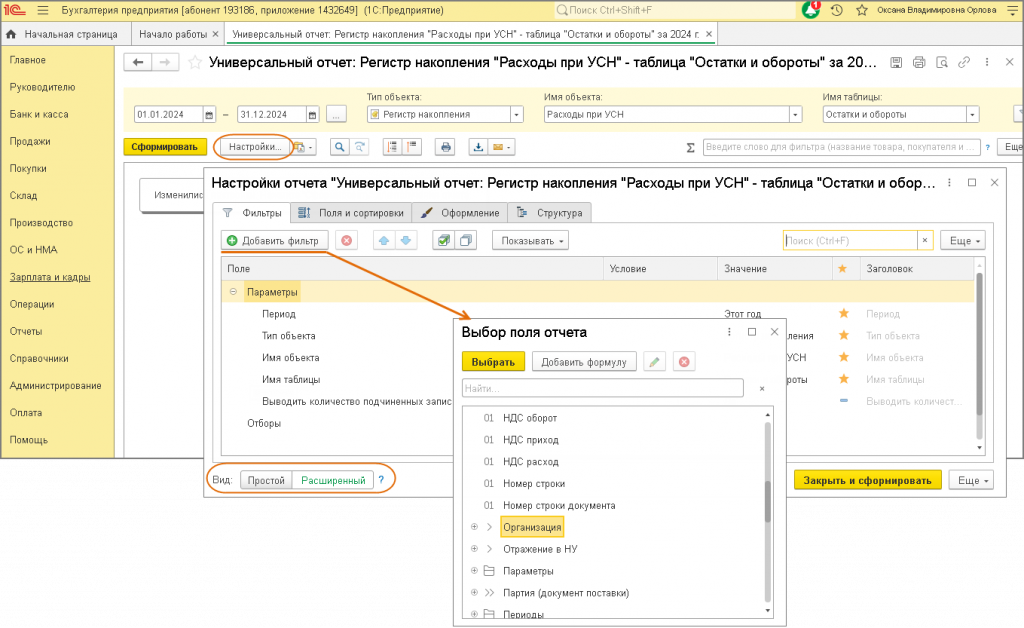This screenshot has height=628, width=1024.
Task: Open the Имя таблицы dropdown
Action: click(x=972, y=114)
